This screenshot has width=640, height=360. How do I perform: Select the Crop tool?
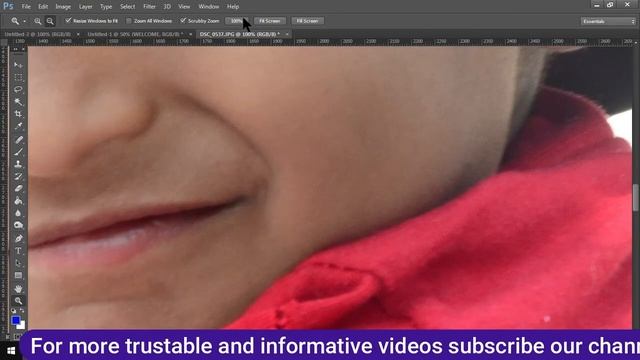click(x=18, y=114)
